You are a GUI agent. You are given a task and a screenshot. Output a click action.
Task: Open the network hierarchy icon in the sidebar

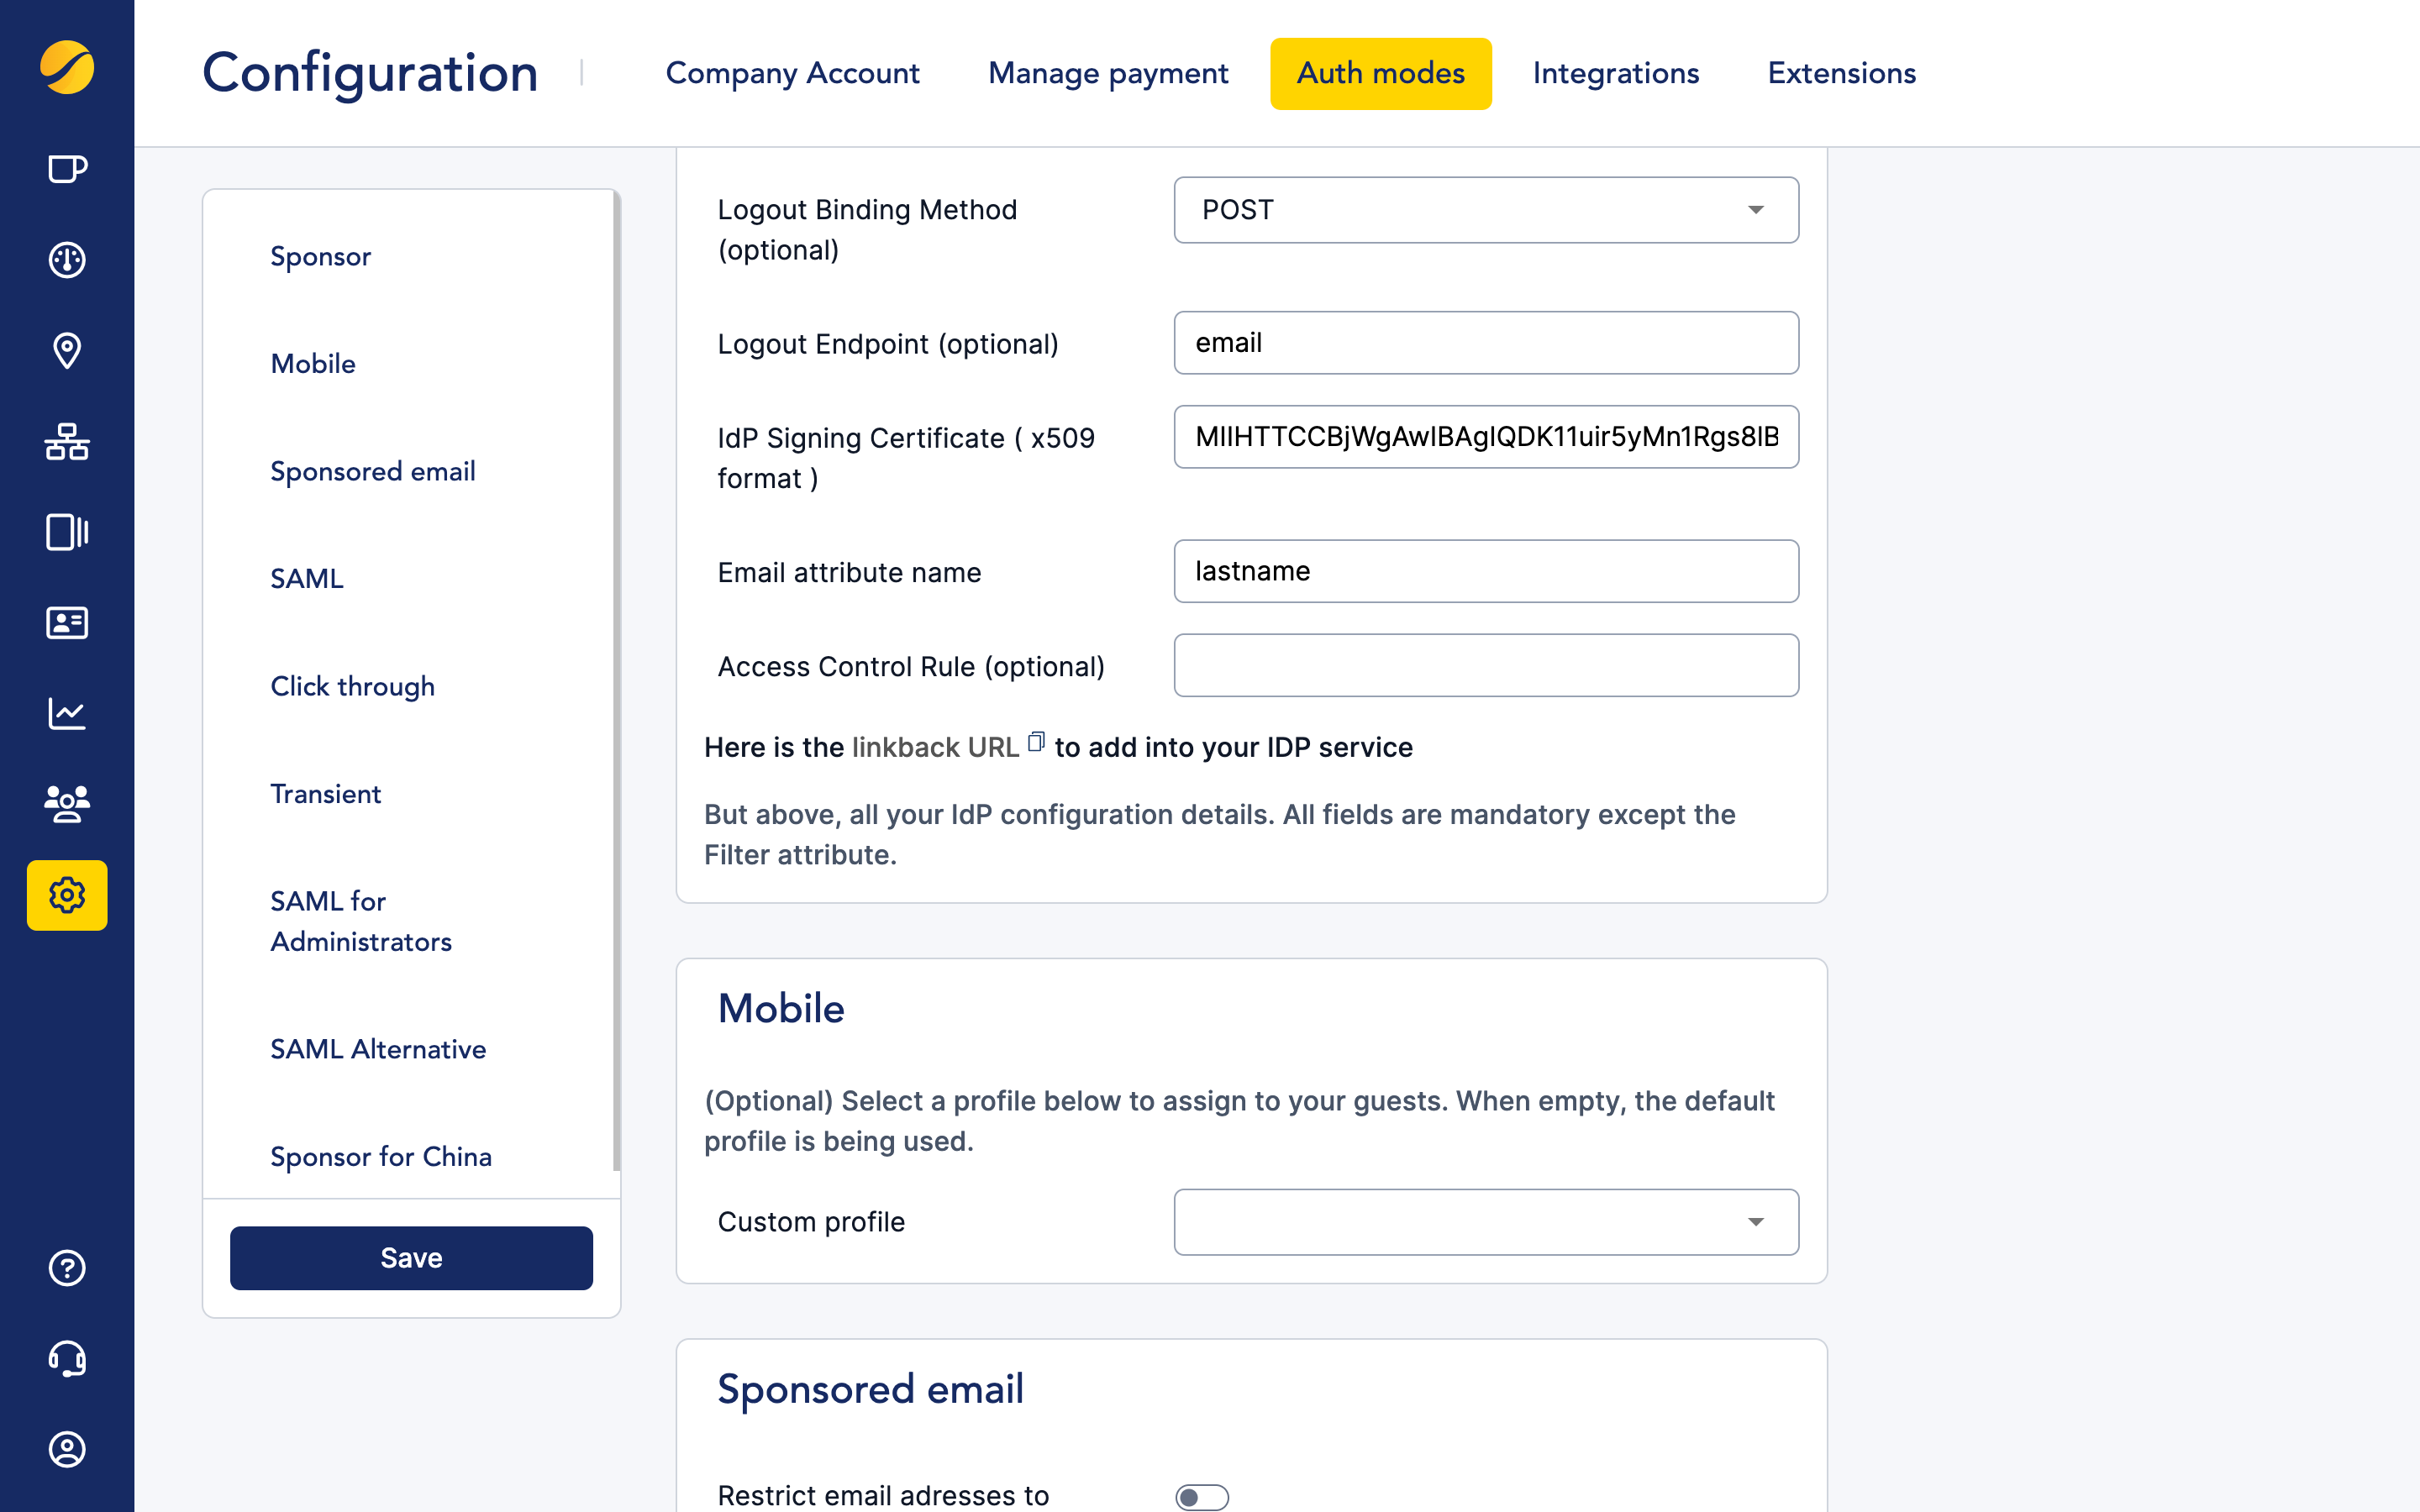pos(66,442)
